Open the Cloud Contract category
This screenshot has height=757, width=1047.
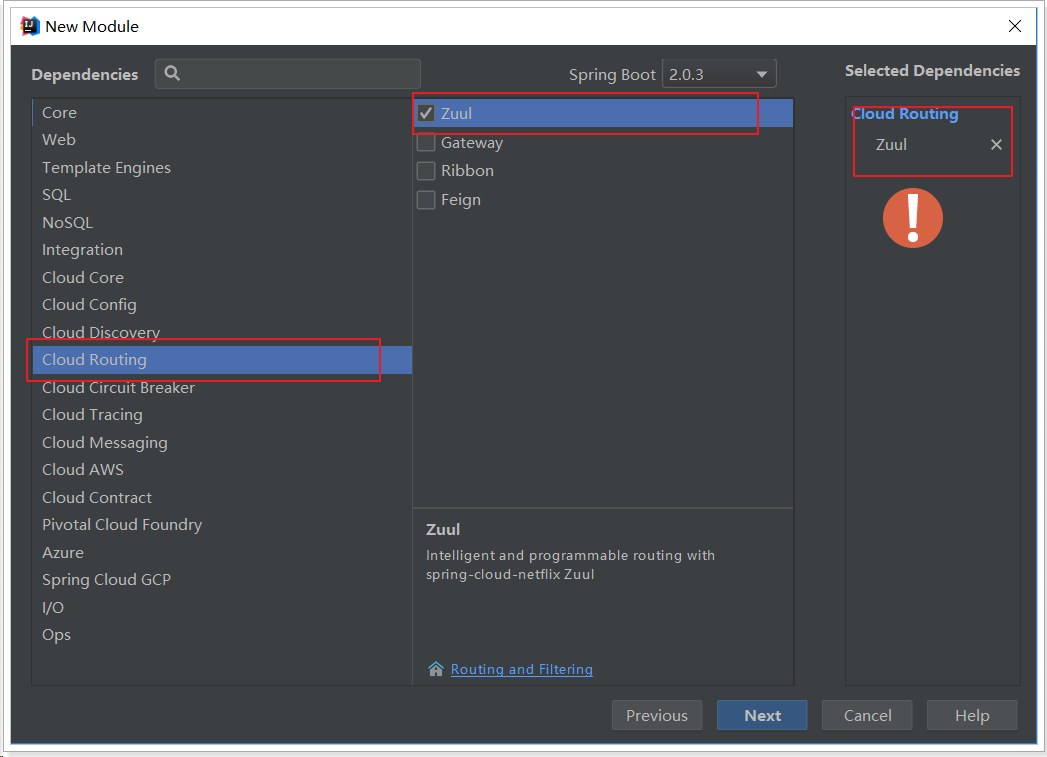pos(222,498)
